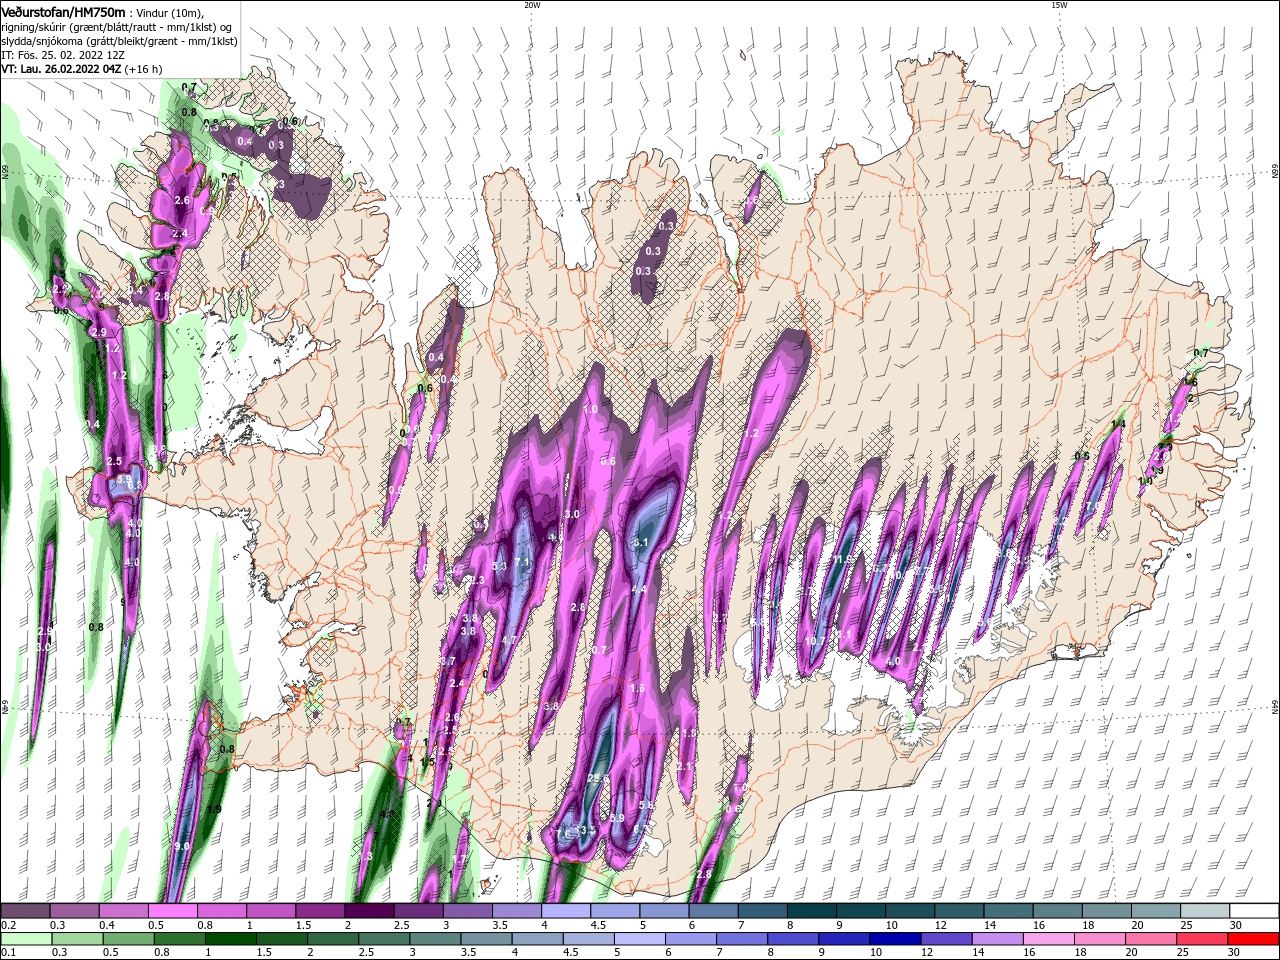Click the 7.1 precipitation value on map
Image resolution: width=1280 pixels, height=960 pixels.
(522, 562)
